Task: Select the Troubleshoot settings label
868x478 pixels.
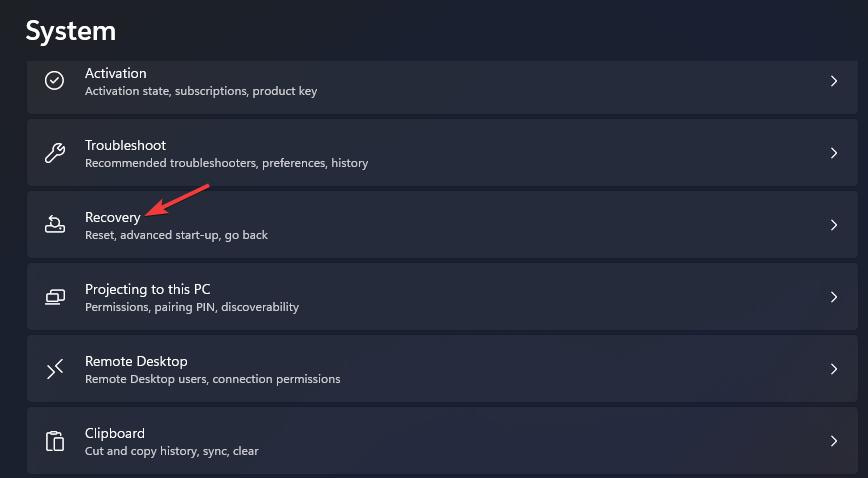Action: click(125, 145)
